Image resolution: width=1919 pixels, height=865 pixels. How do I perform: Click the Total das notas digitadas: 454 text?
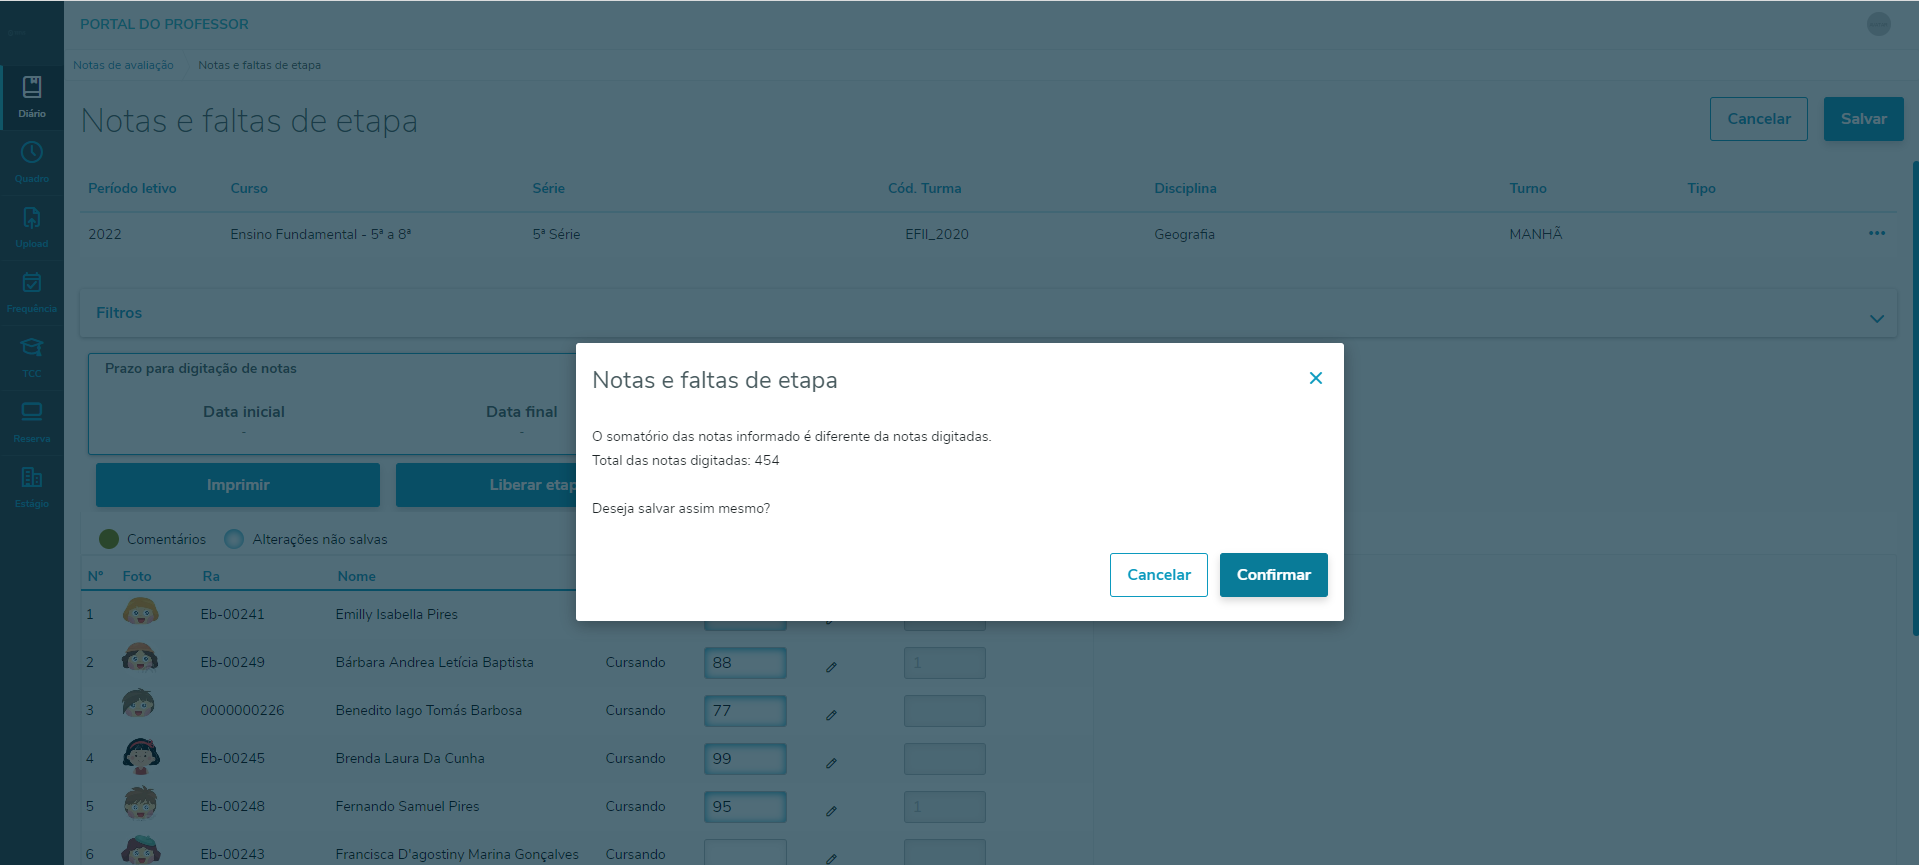[686, 460]
